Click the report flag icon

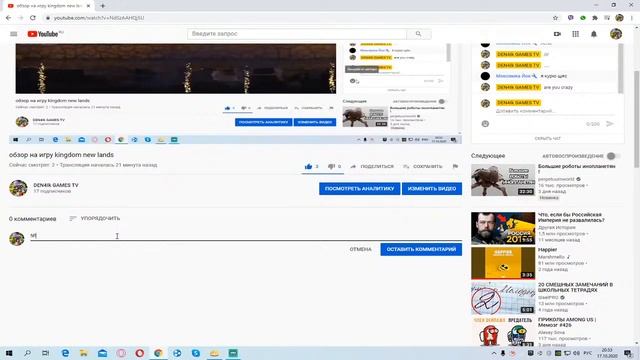point(455,166)
